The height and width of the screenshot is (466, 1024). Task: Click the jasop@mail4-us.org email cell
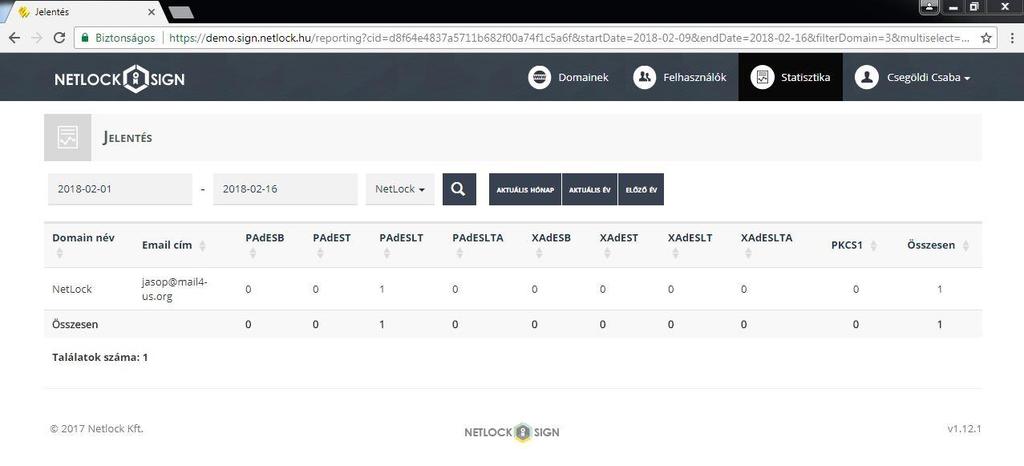pos(174,288)
